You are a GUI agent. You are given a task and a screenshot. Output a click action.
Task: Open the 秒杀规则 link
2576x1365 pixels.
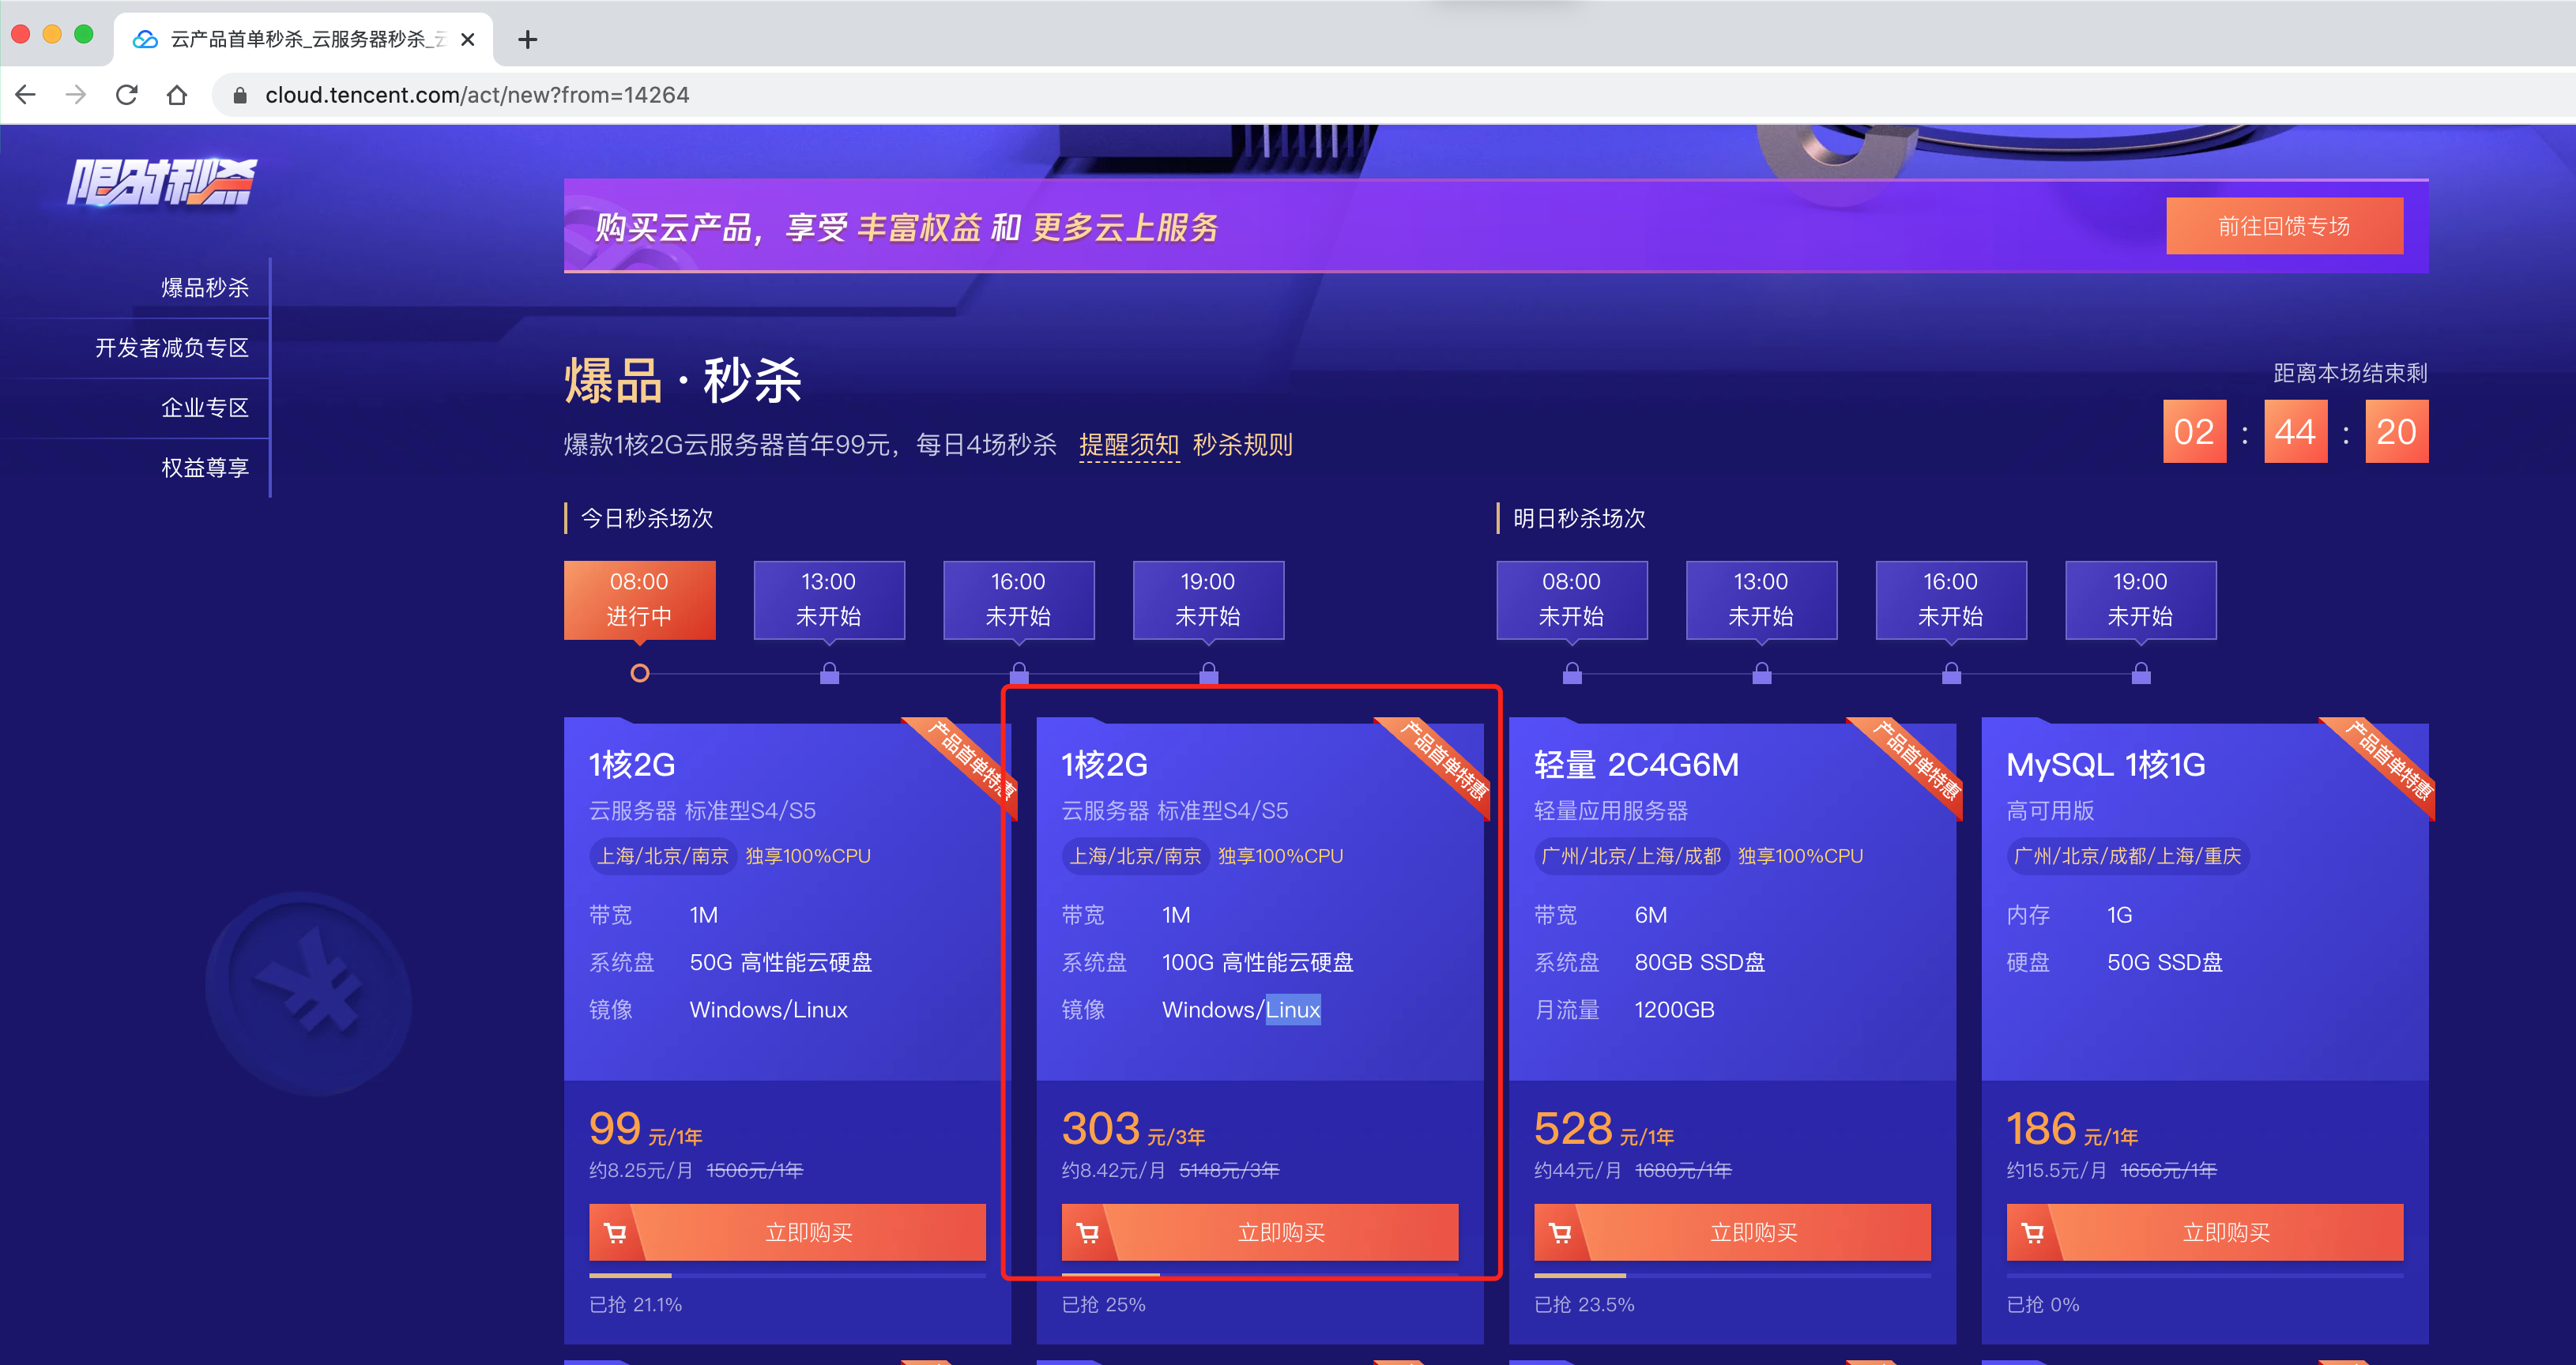[x=1243, y=445]
